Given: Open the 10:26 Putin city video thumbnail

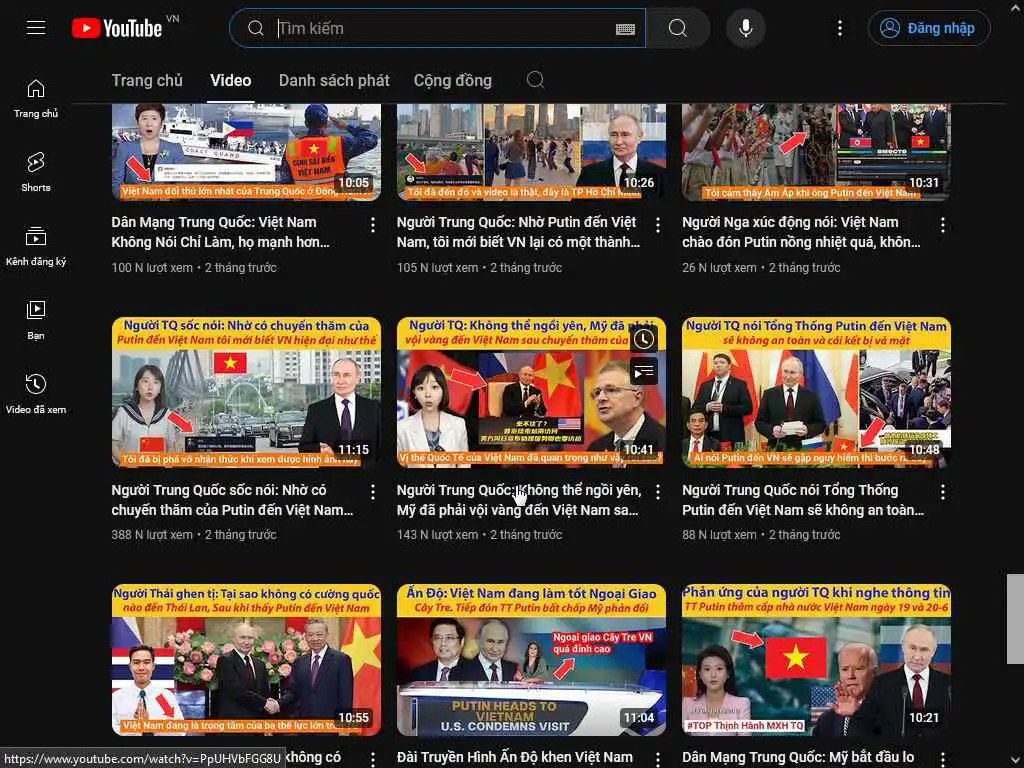Looking at the screenshot, I should (531, 152).
